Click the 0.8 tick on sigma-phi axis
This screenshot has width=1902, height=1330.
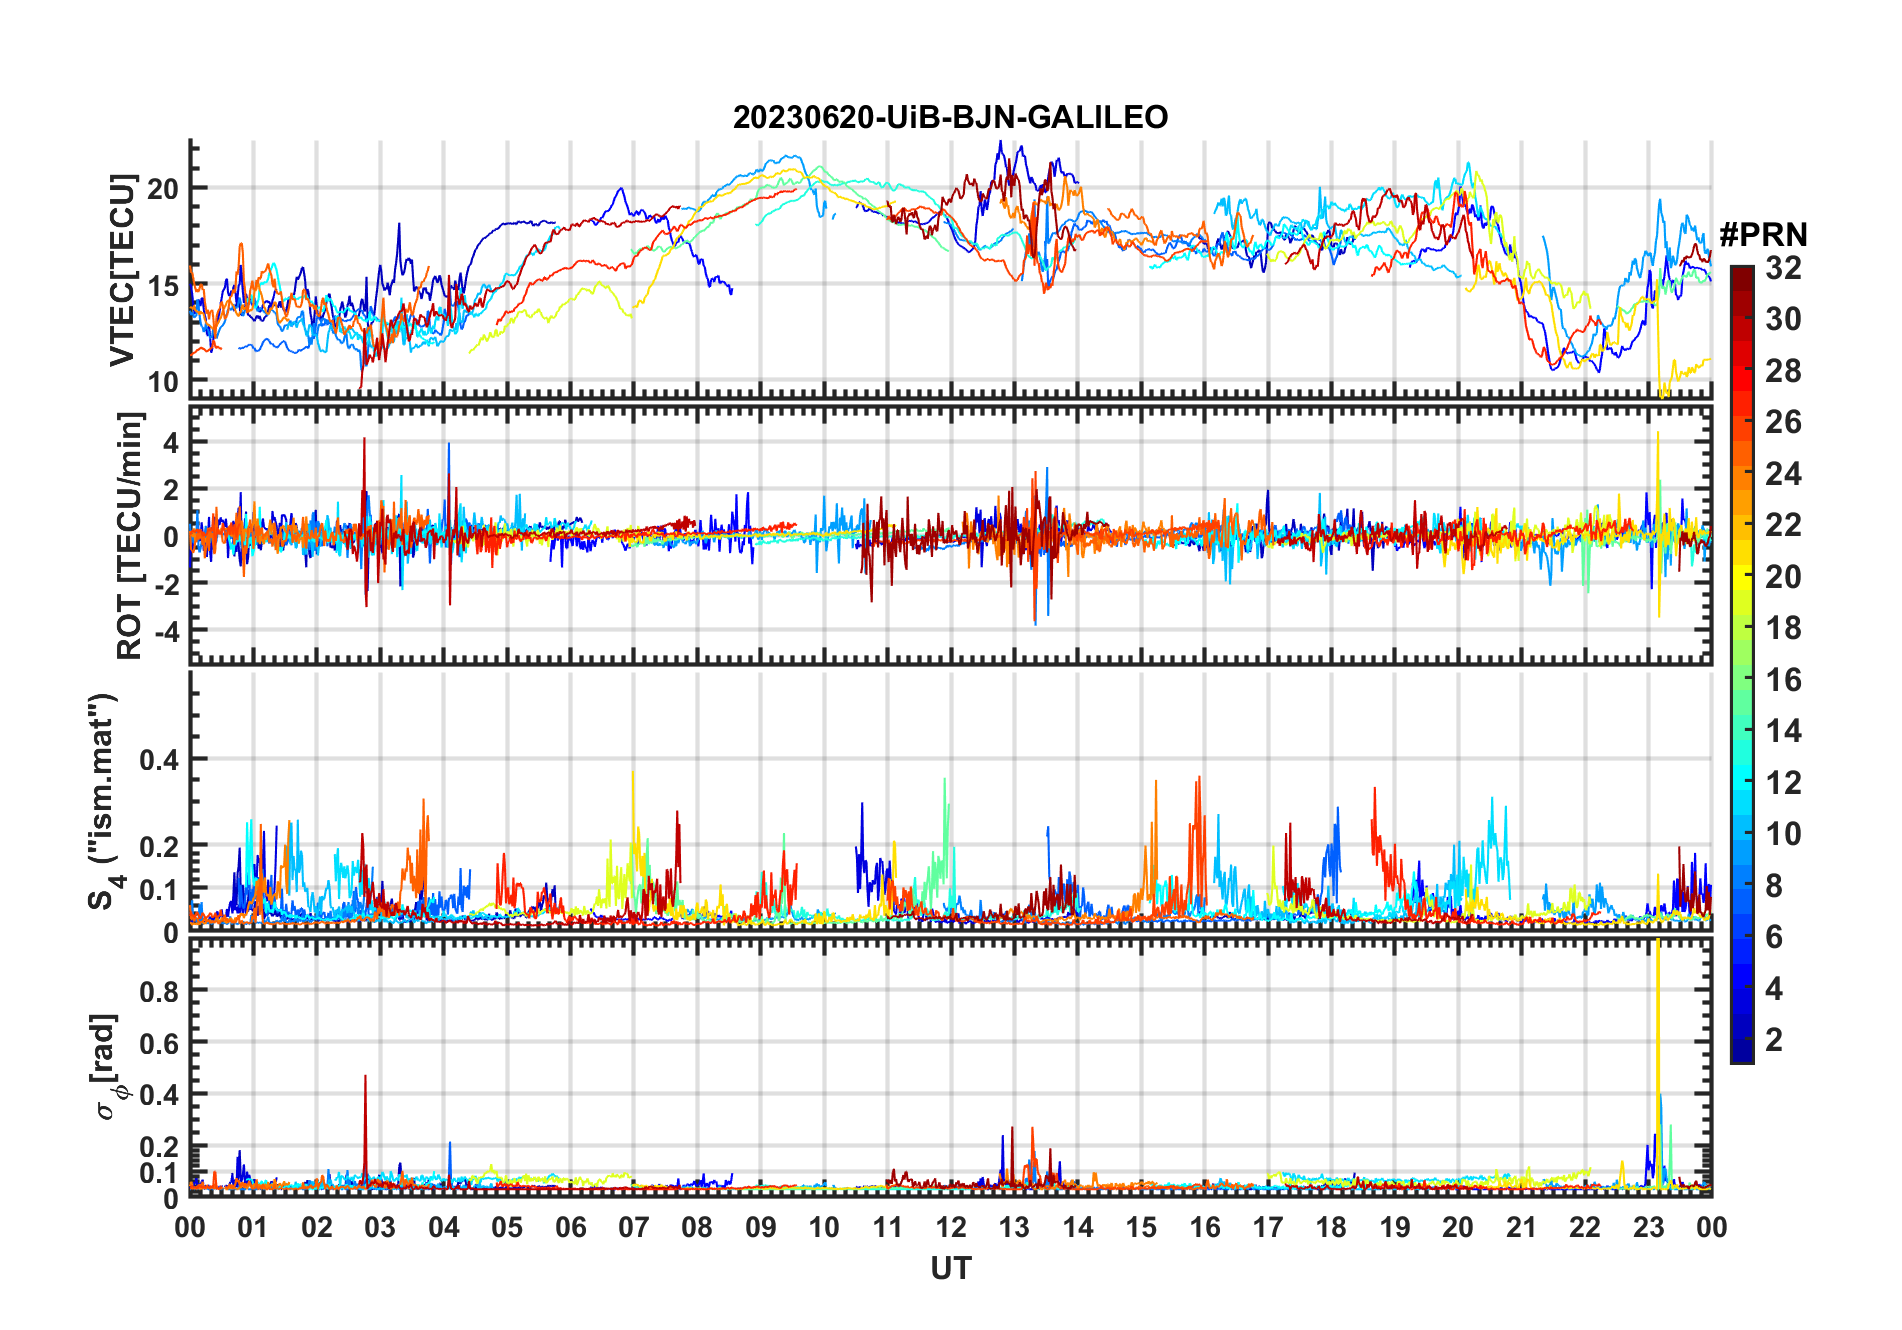click(160, 991)
